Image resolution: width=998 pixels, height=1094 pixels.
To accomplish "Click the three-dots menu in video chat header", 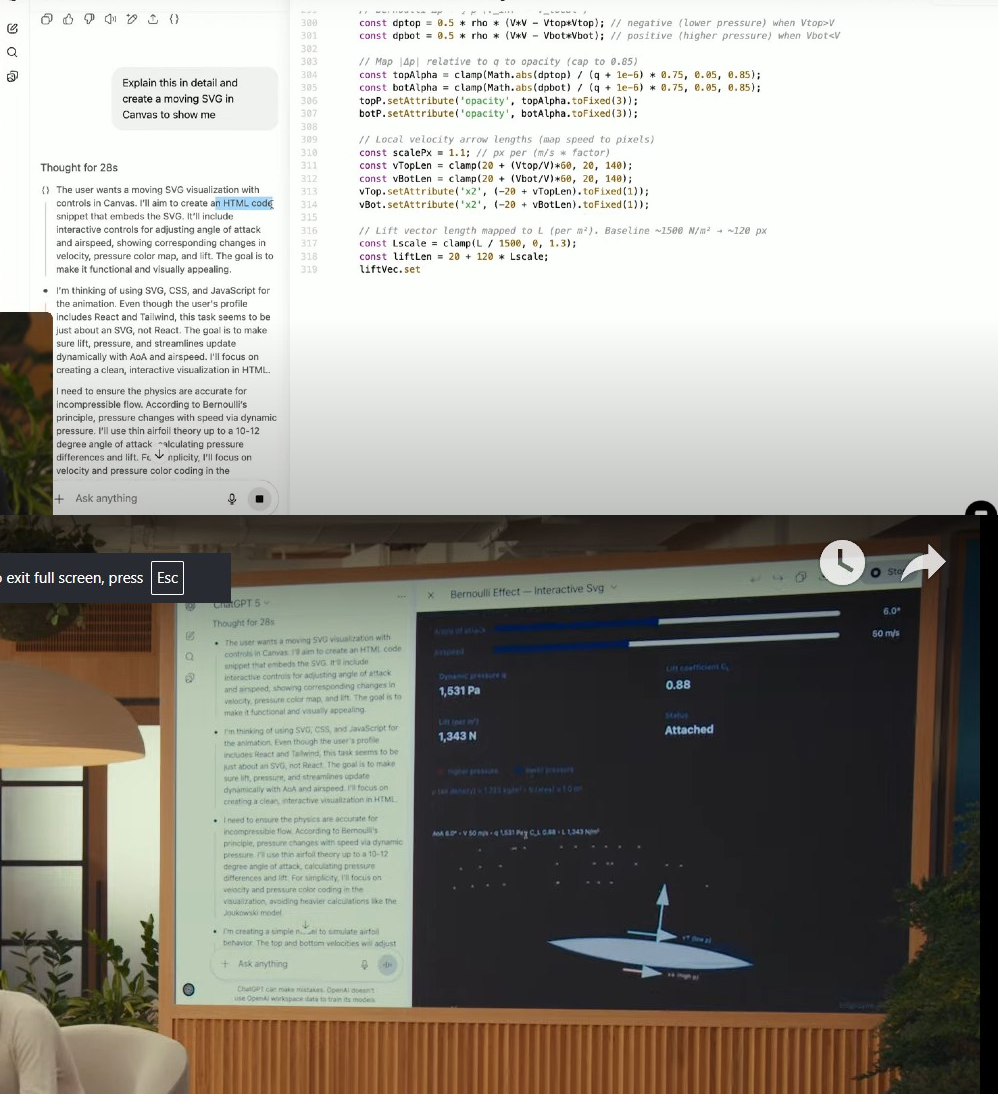I will [x=401, y=597].
